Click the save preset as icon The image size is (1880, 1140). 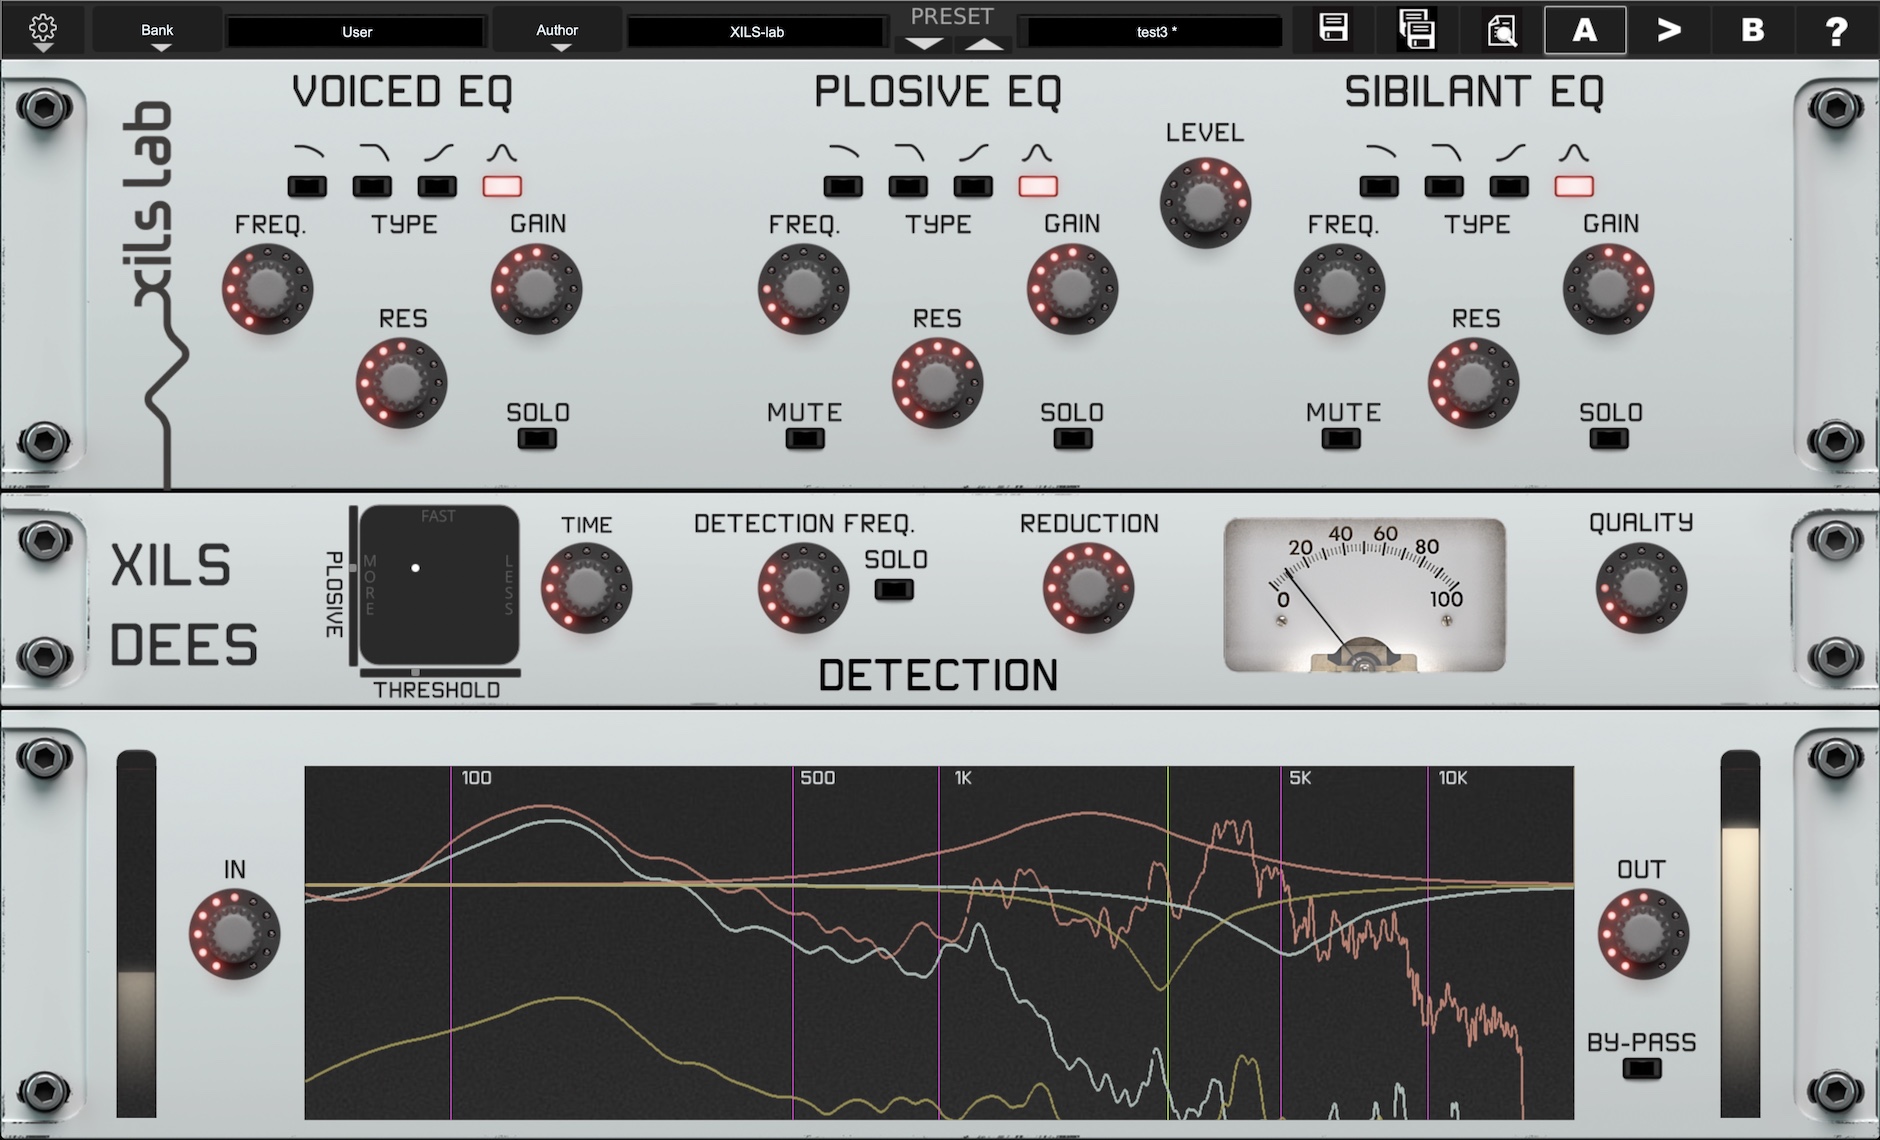click(x=1417, y=29)
